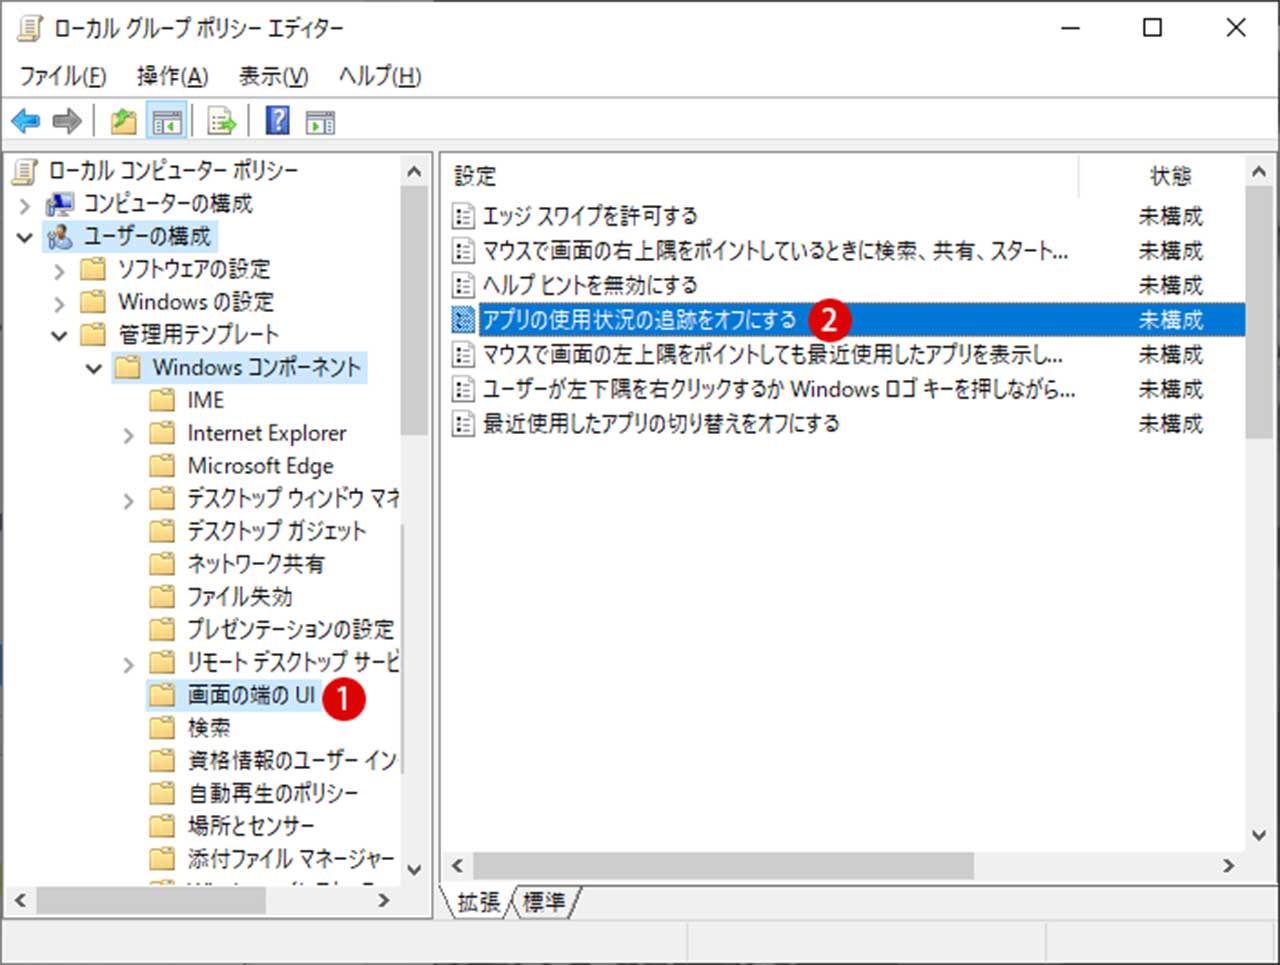Expand コンピューターの構成 node
Image resolution: width=1280 pixels, height=965 pixels.
tap(25, 205)
